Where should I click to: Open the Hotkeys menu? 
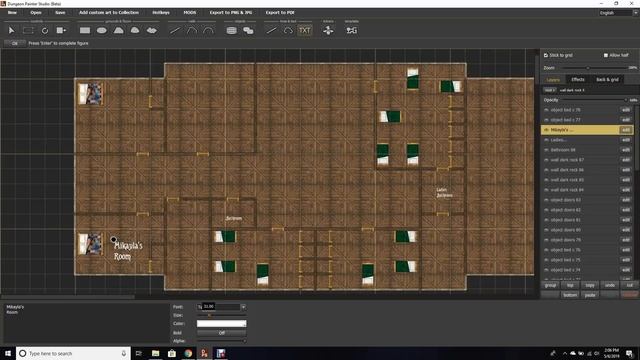click(x=161, y=13)
